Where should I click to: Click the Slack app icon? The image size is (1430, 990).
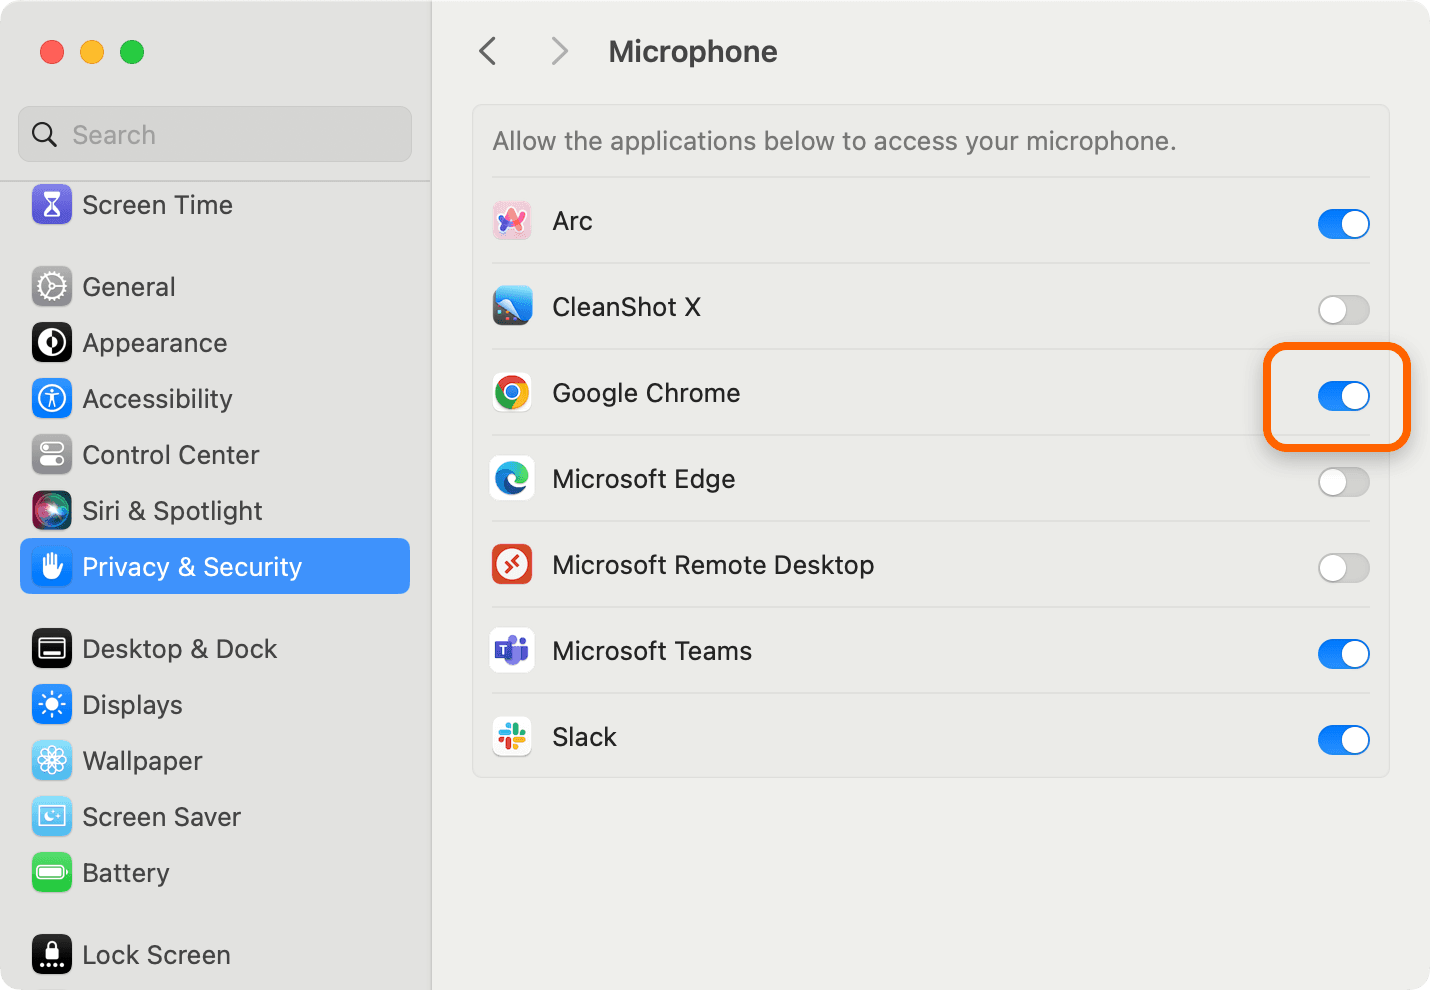tap(512, 737)
